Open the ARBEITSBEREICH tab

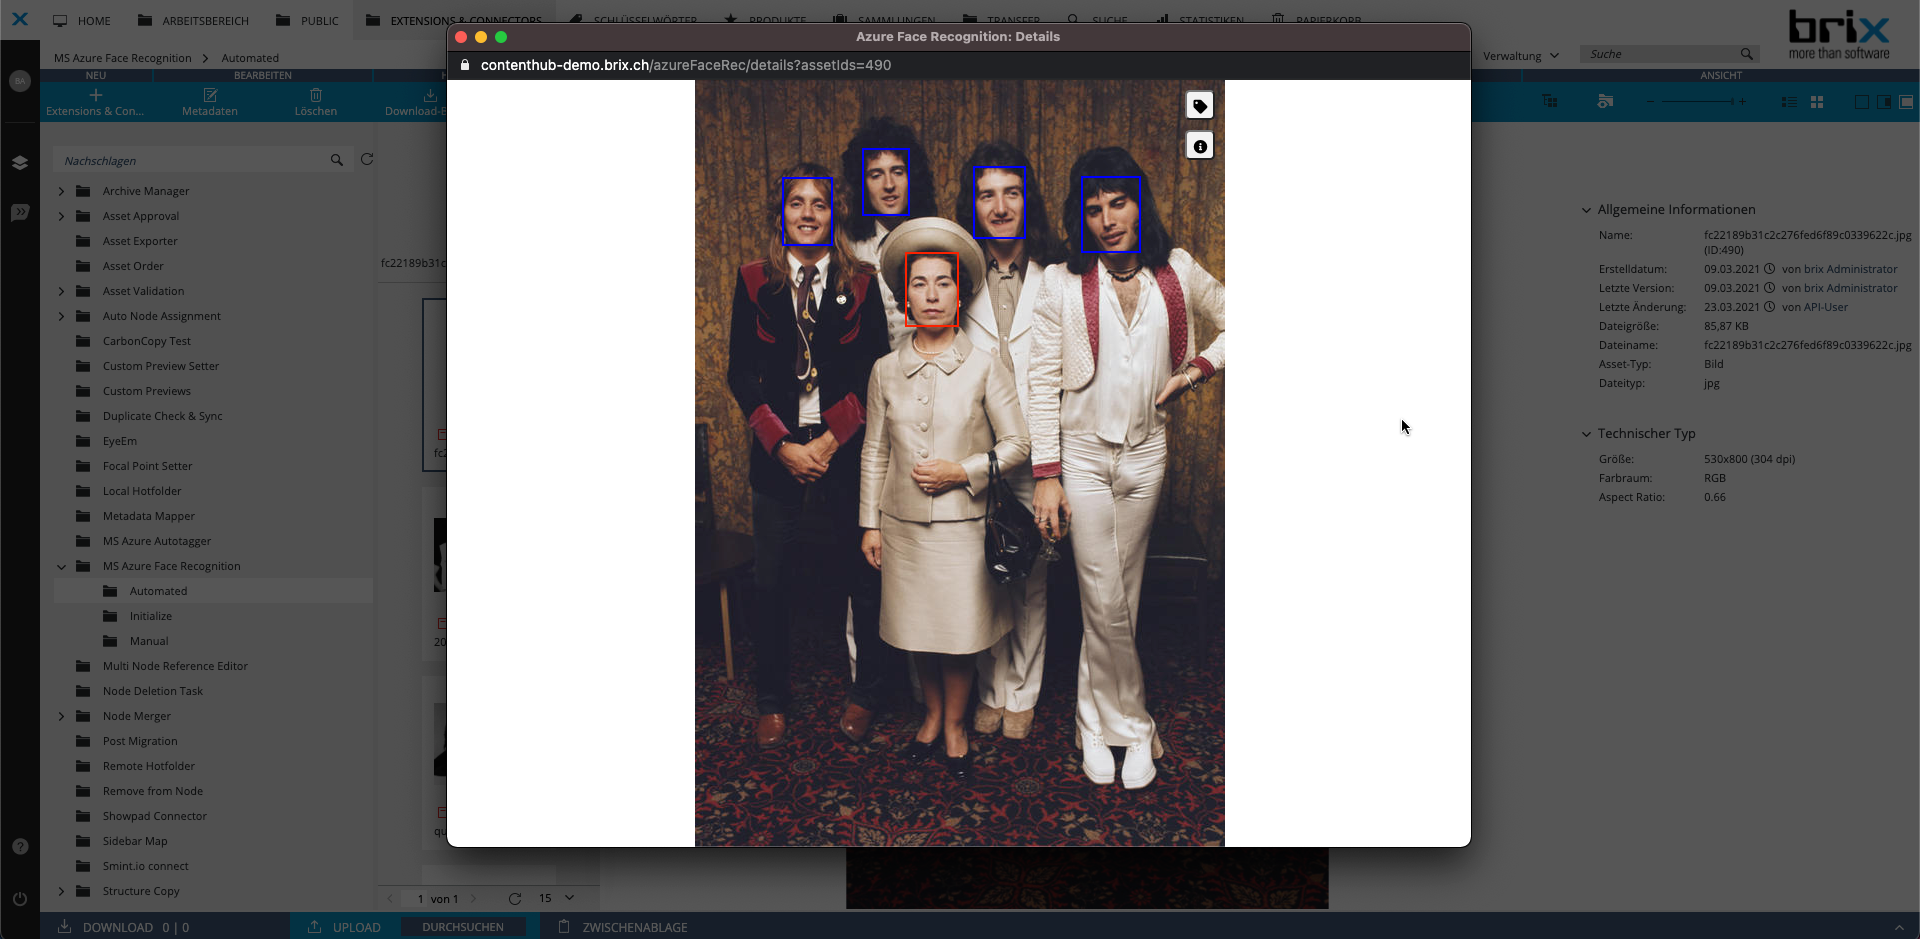(193, 20)
